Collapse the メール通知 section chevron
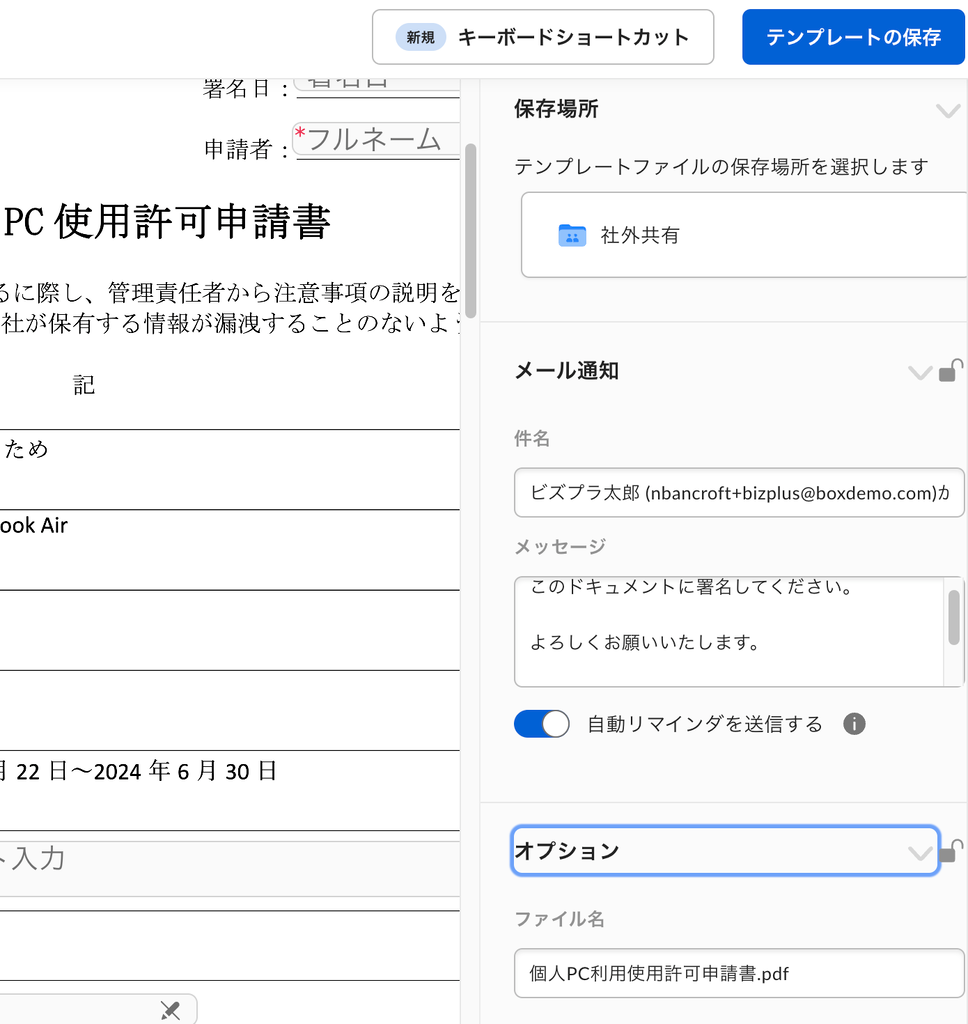 pyautogui.click(x=919, y=372)
